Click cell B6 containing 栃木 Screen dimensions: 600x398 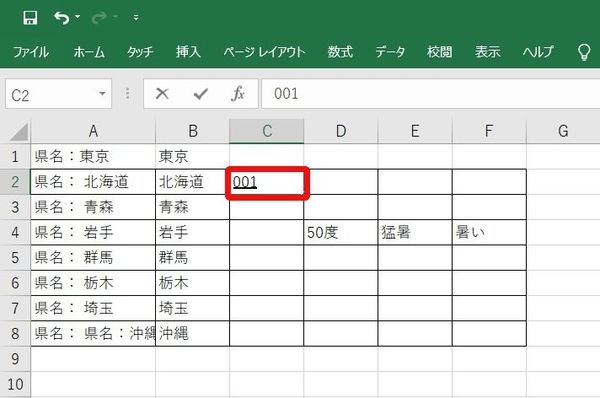pos(192,283)
